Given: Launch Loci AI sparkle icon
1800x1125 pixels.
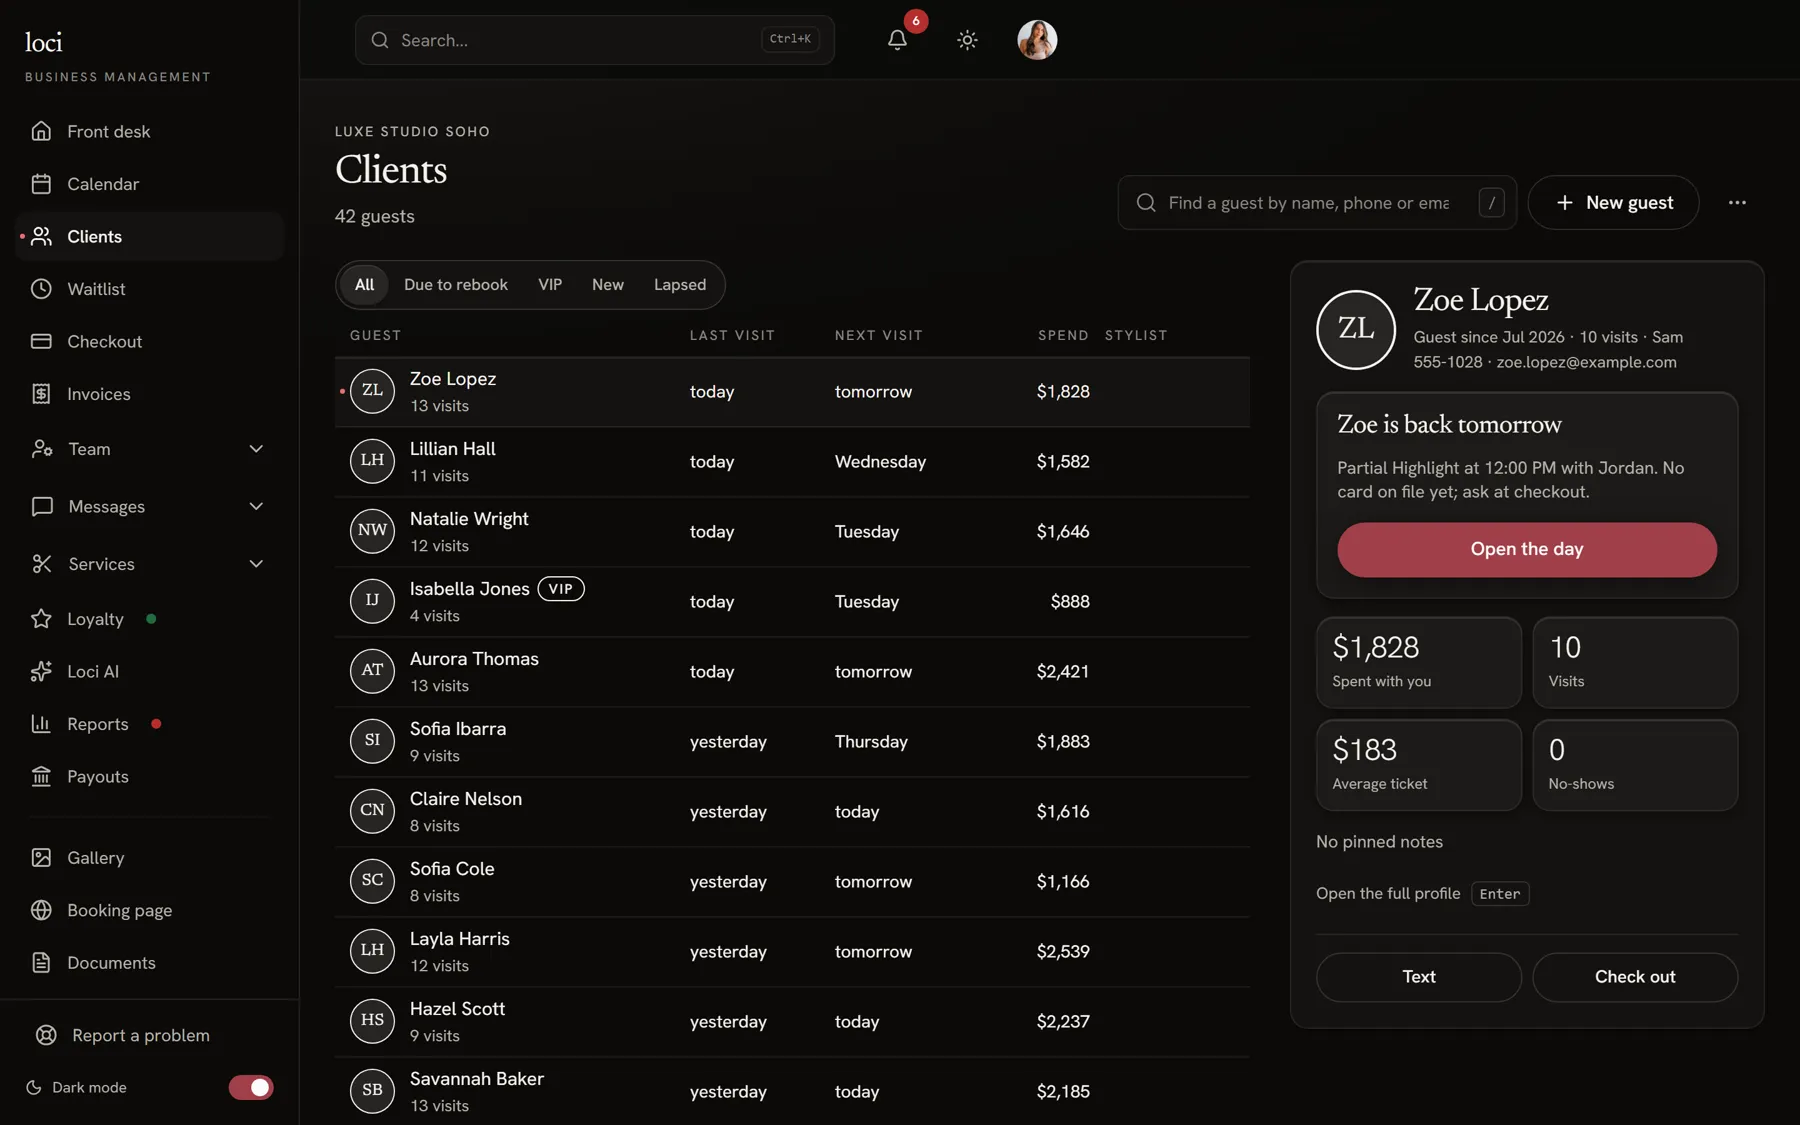Looking at the screenshot, I should tap(41, 671).
